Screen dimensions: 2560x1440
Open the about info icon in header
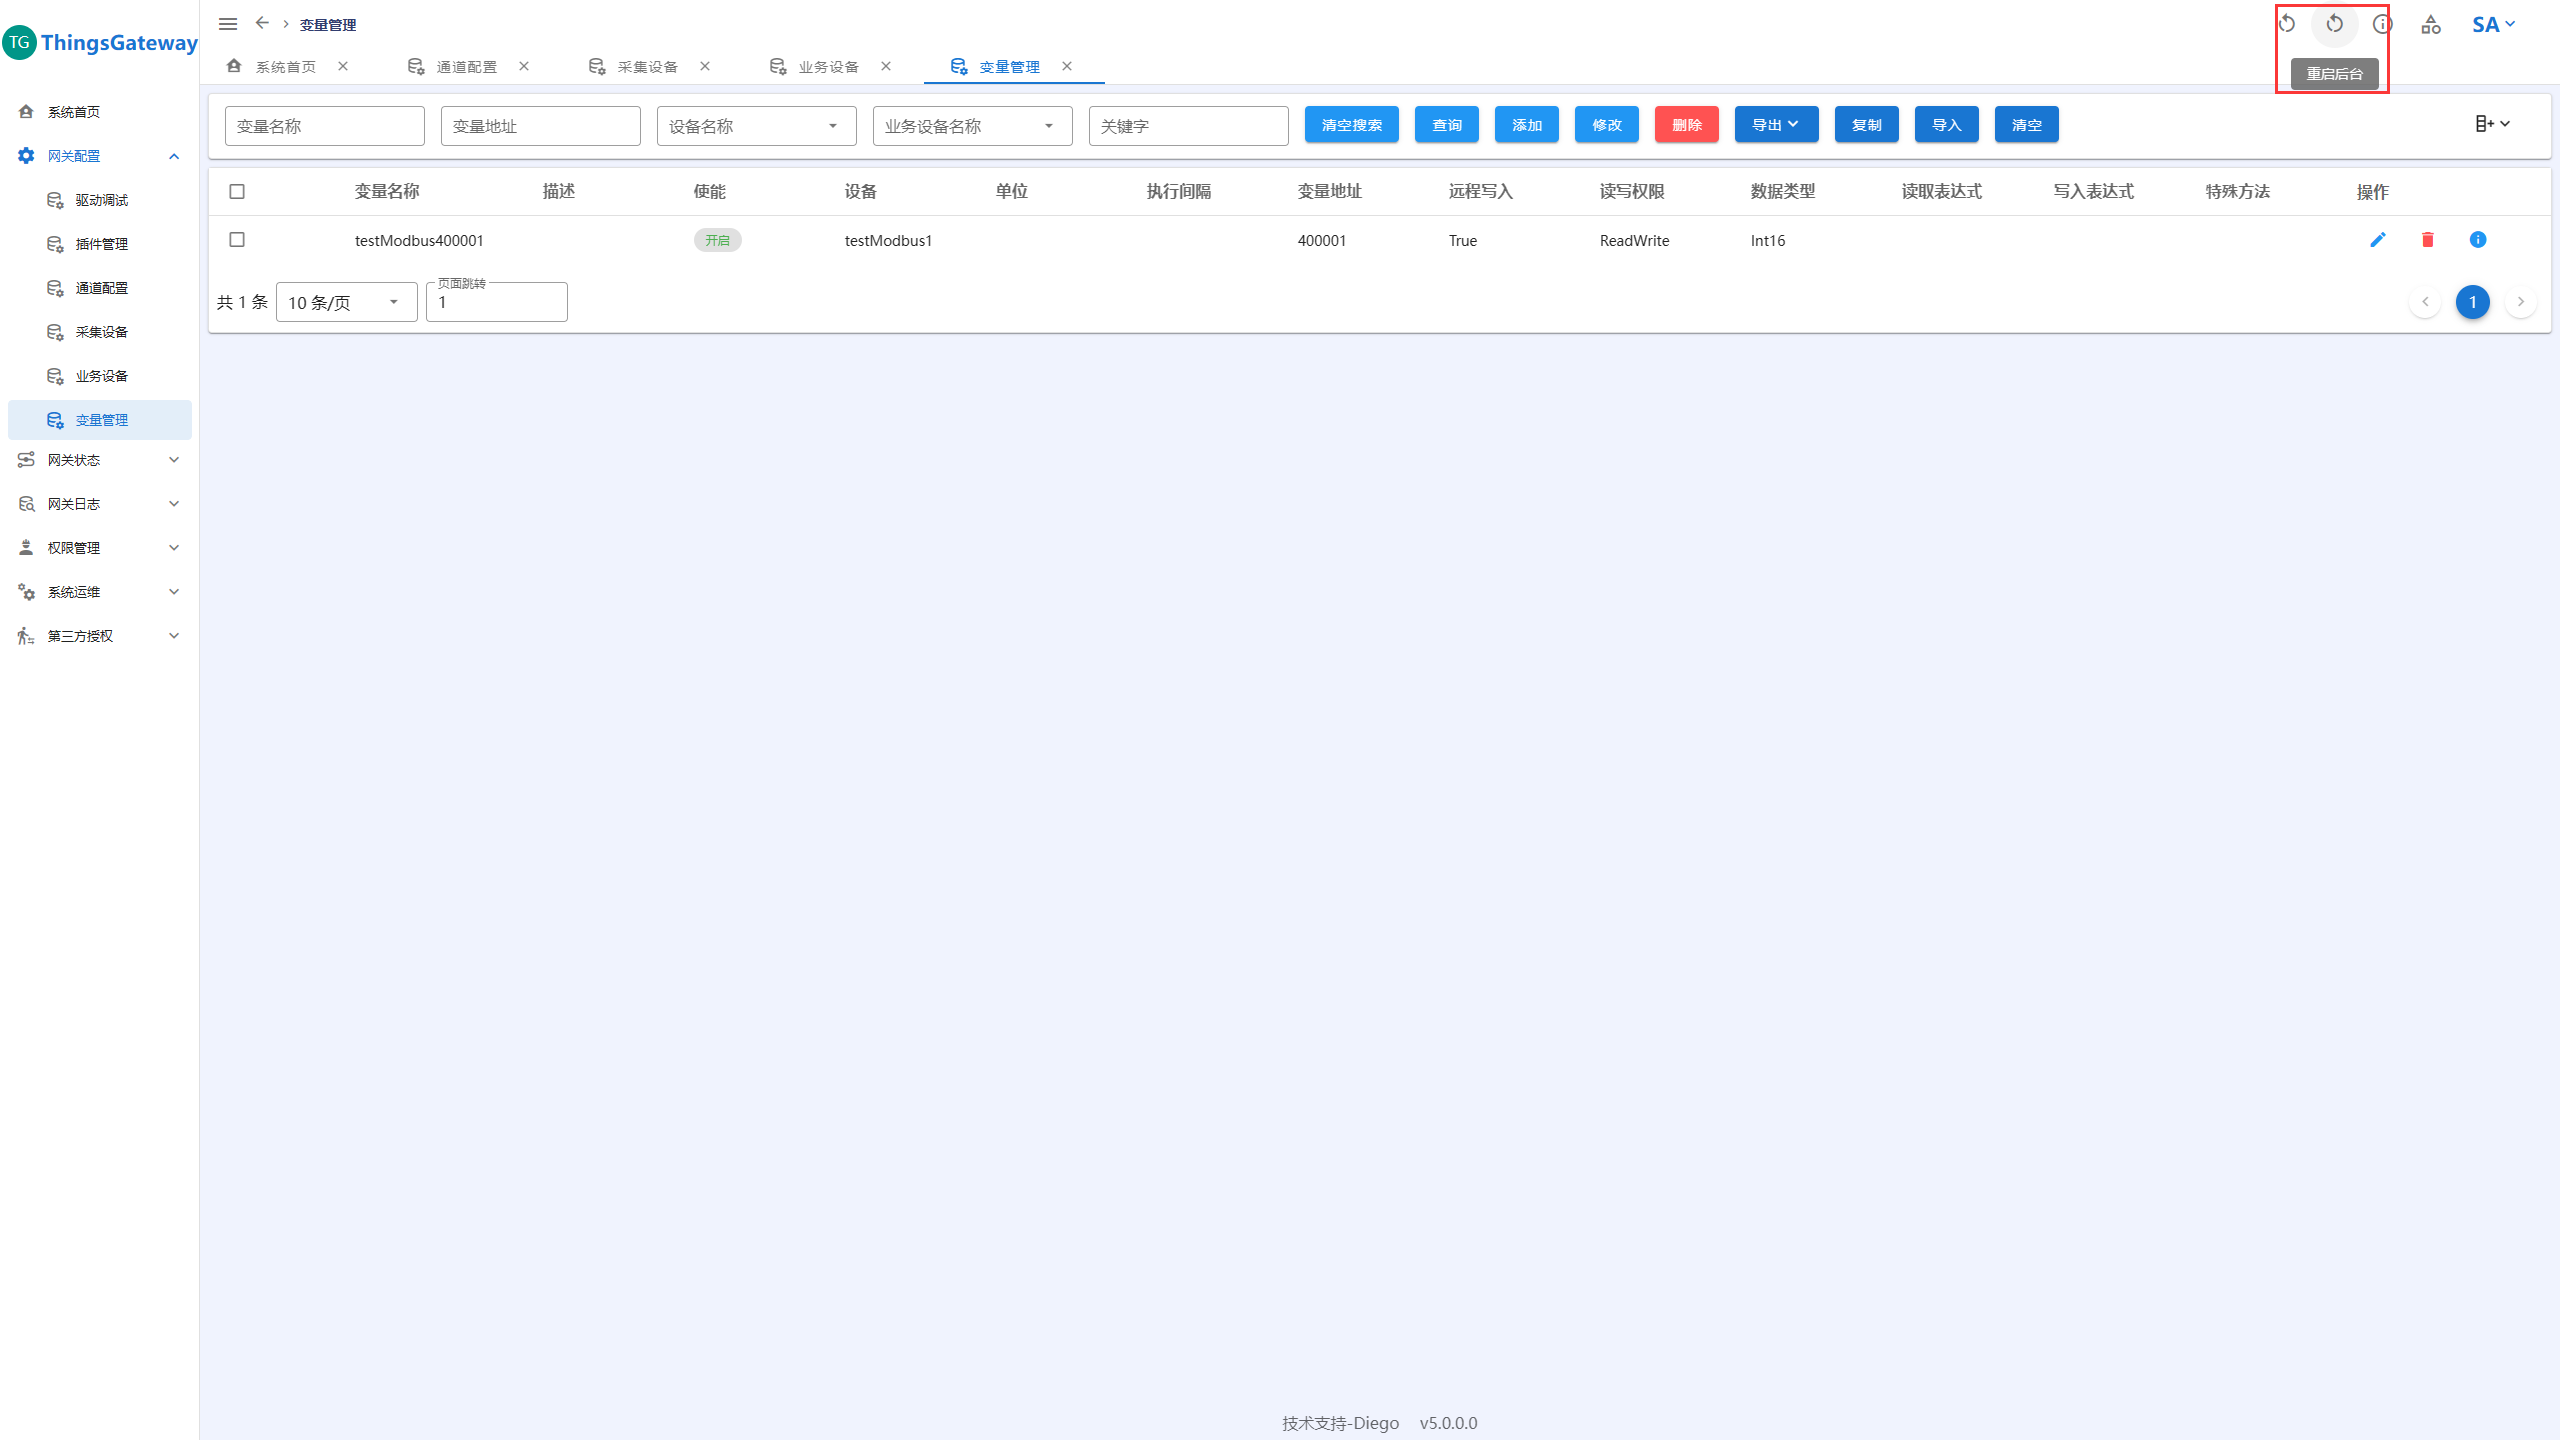[x=2383, y=24]
